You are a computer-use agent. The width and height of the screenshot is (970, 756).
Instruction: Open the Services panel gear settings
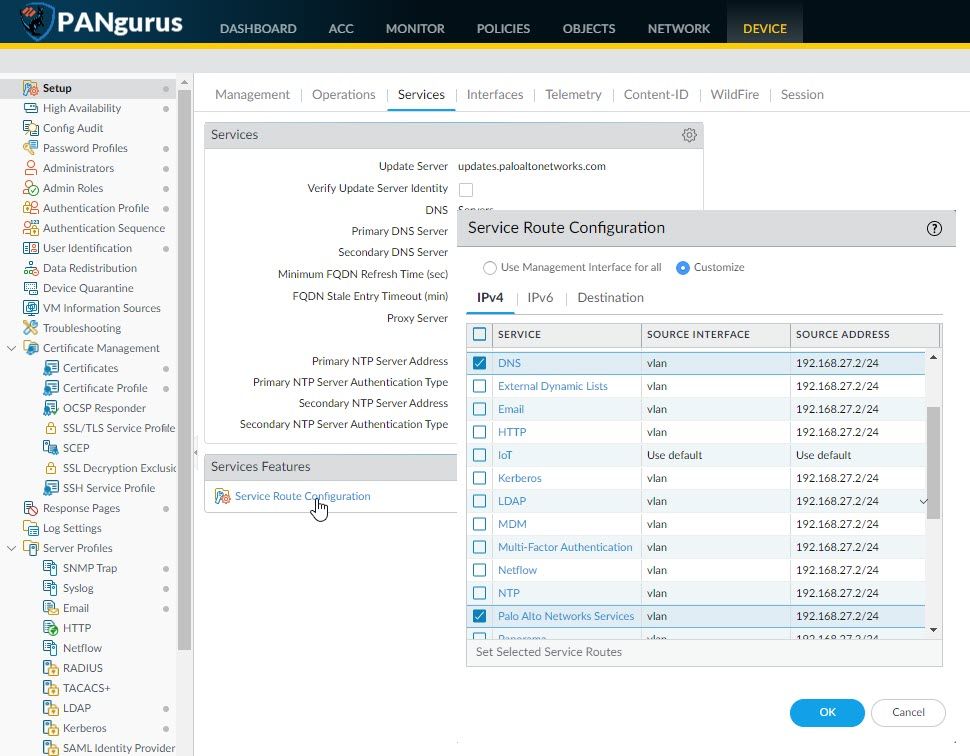tap(689, 135)
